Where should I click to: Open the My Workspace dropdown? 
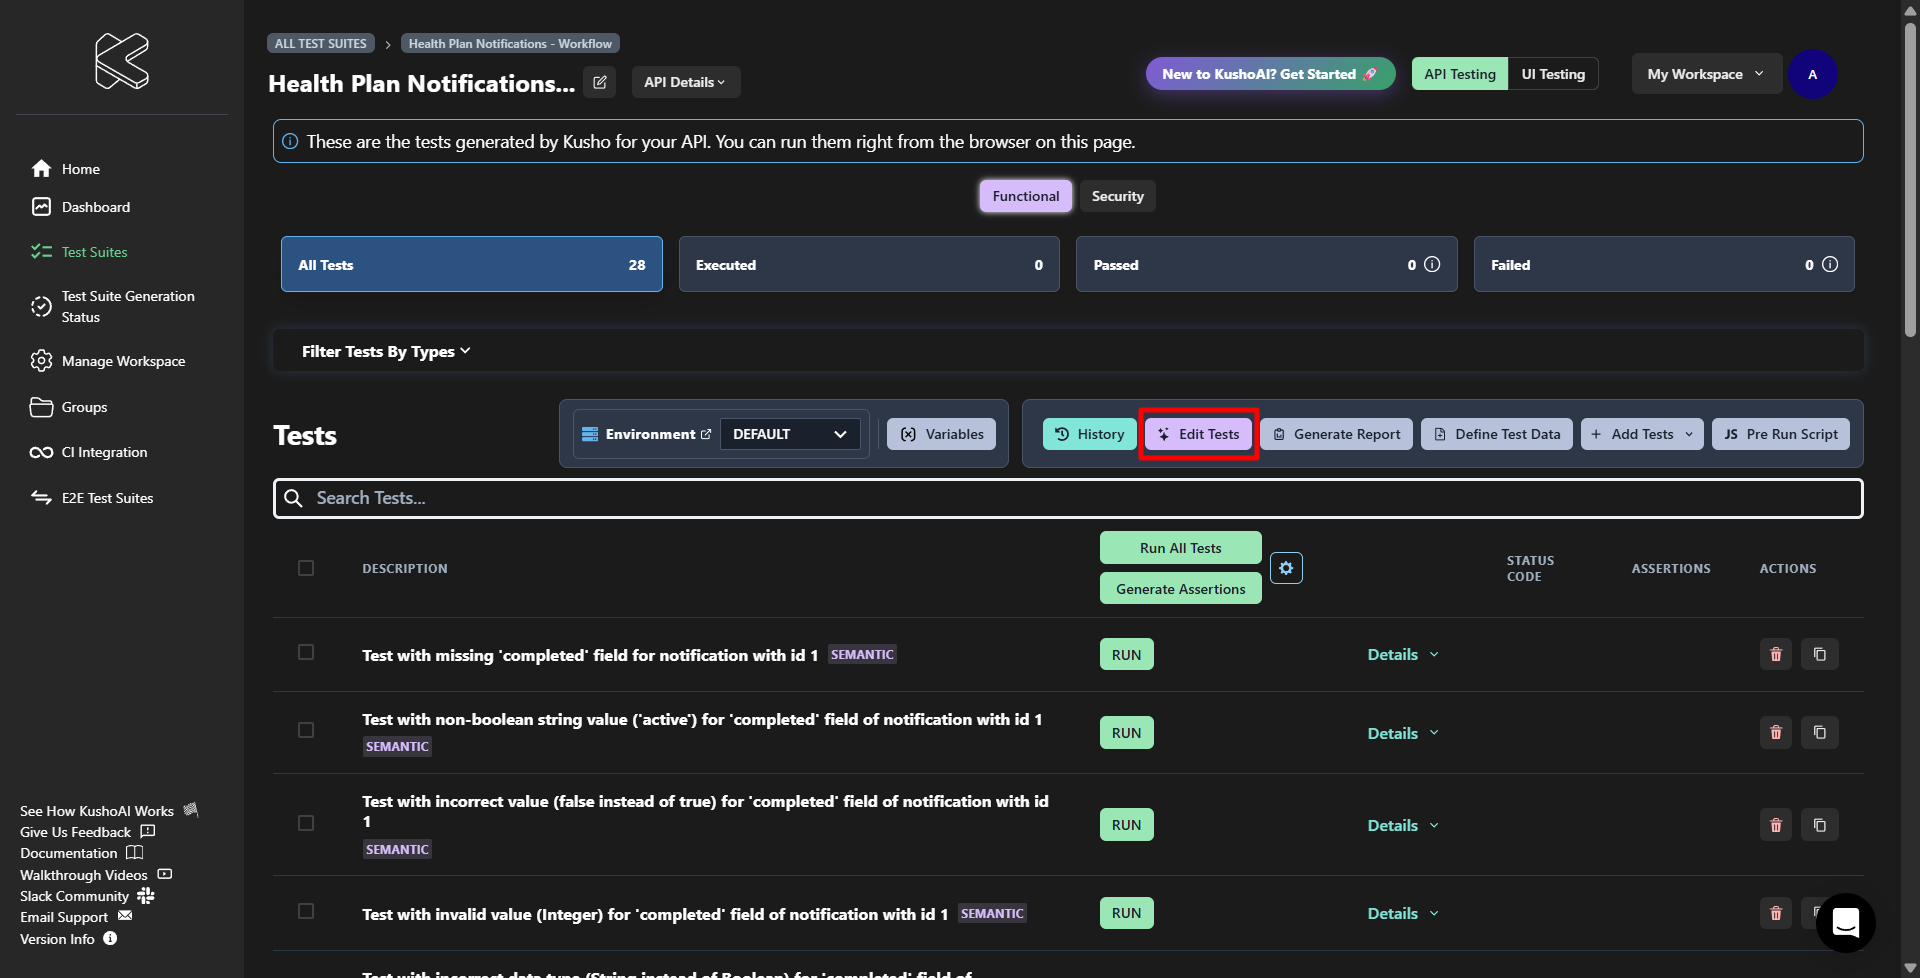tap(1705, 74)
